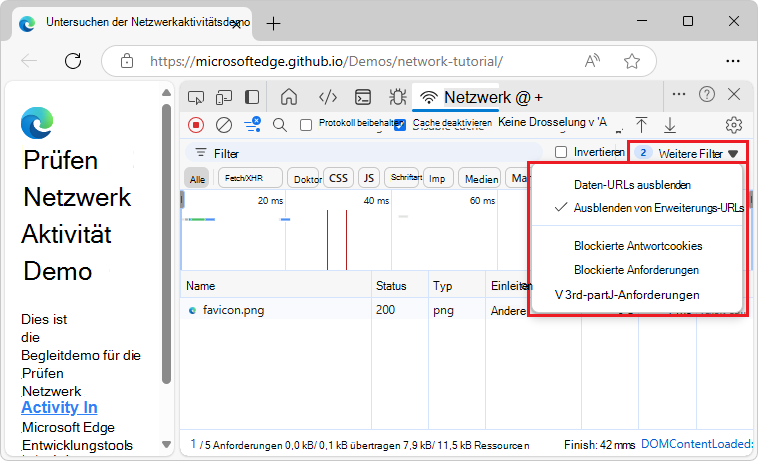Click the red load event line in timeline
This screenshot has height=461, width=758.
(346, 240)
